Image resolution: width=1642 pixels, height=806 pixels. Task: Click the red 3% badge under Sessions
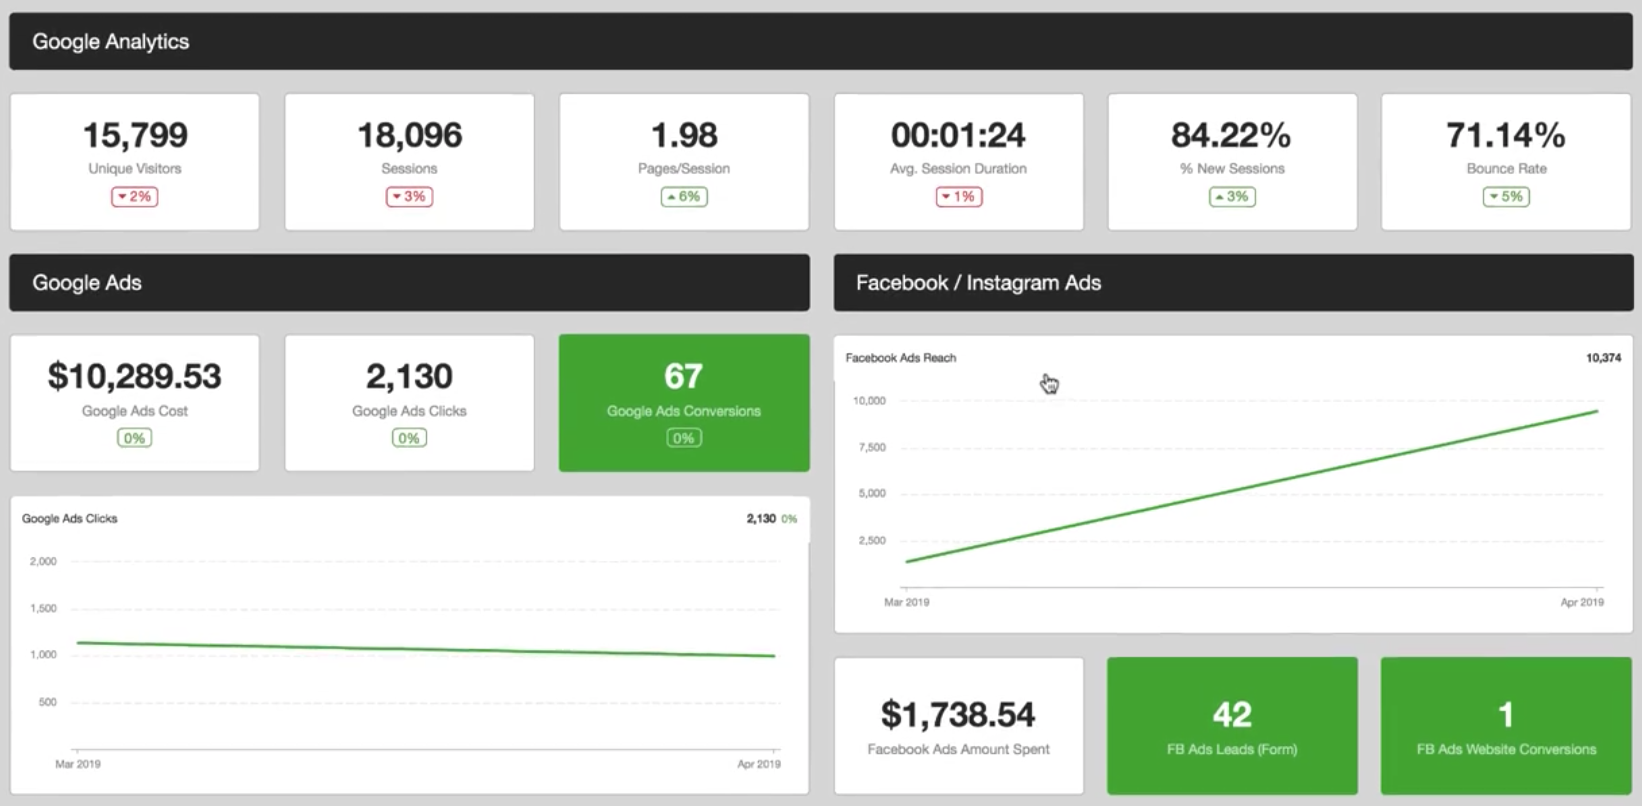[x=409, y=197]
